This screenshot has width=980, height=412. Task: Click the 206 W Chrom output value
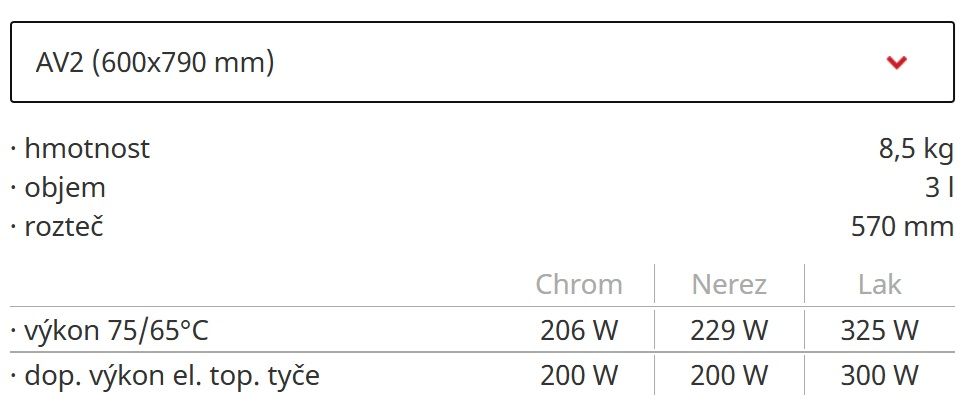tap(579, 331)
